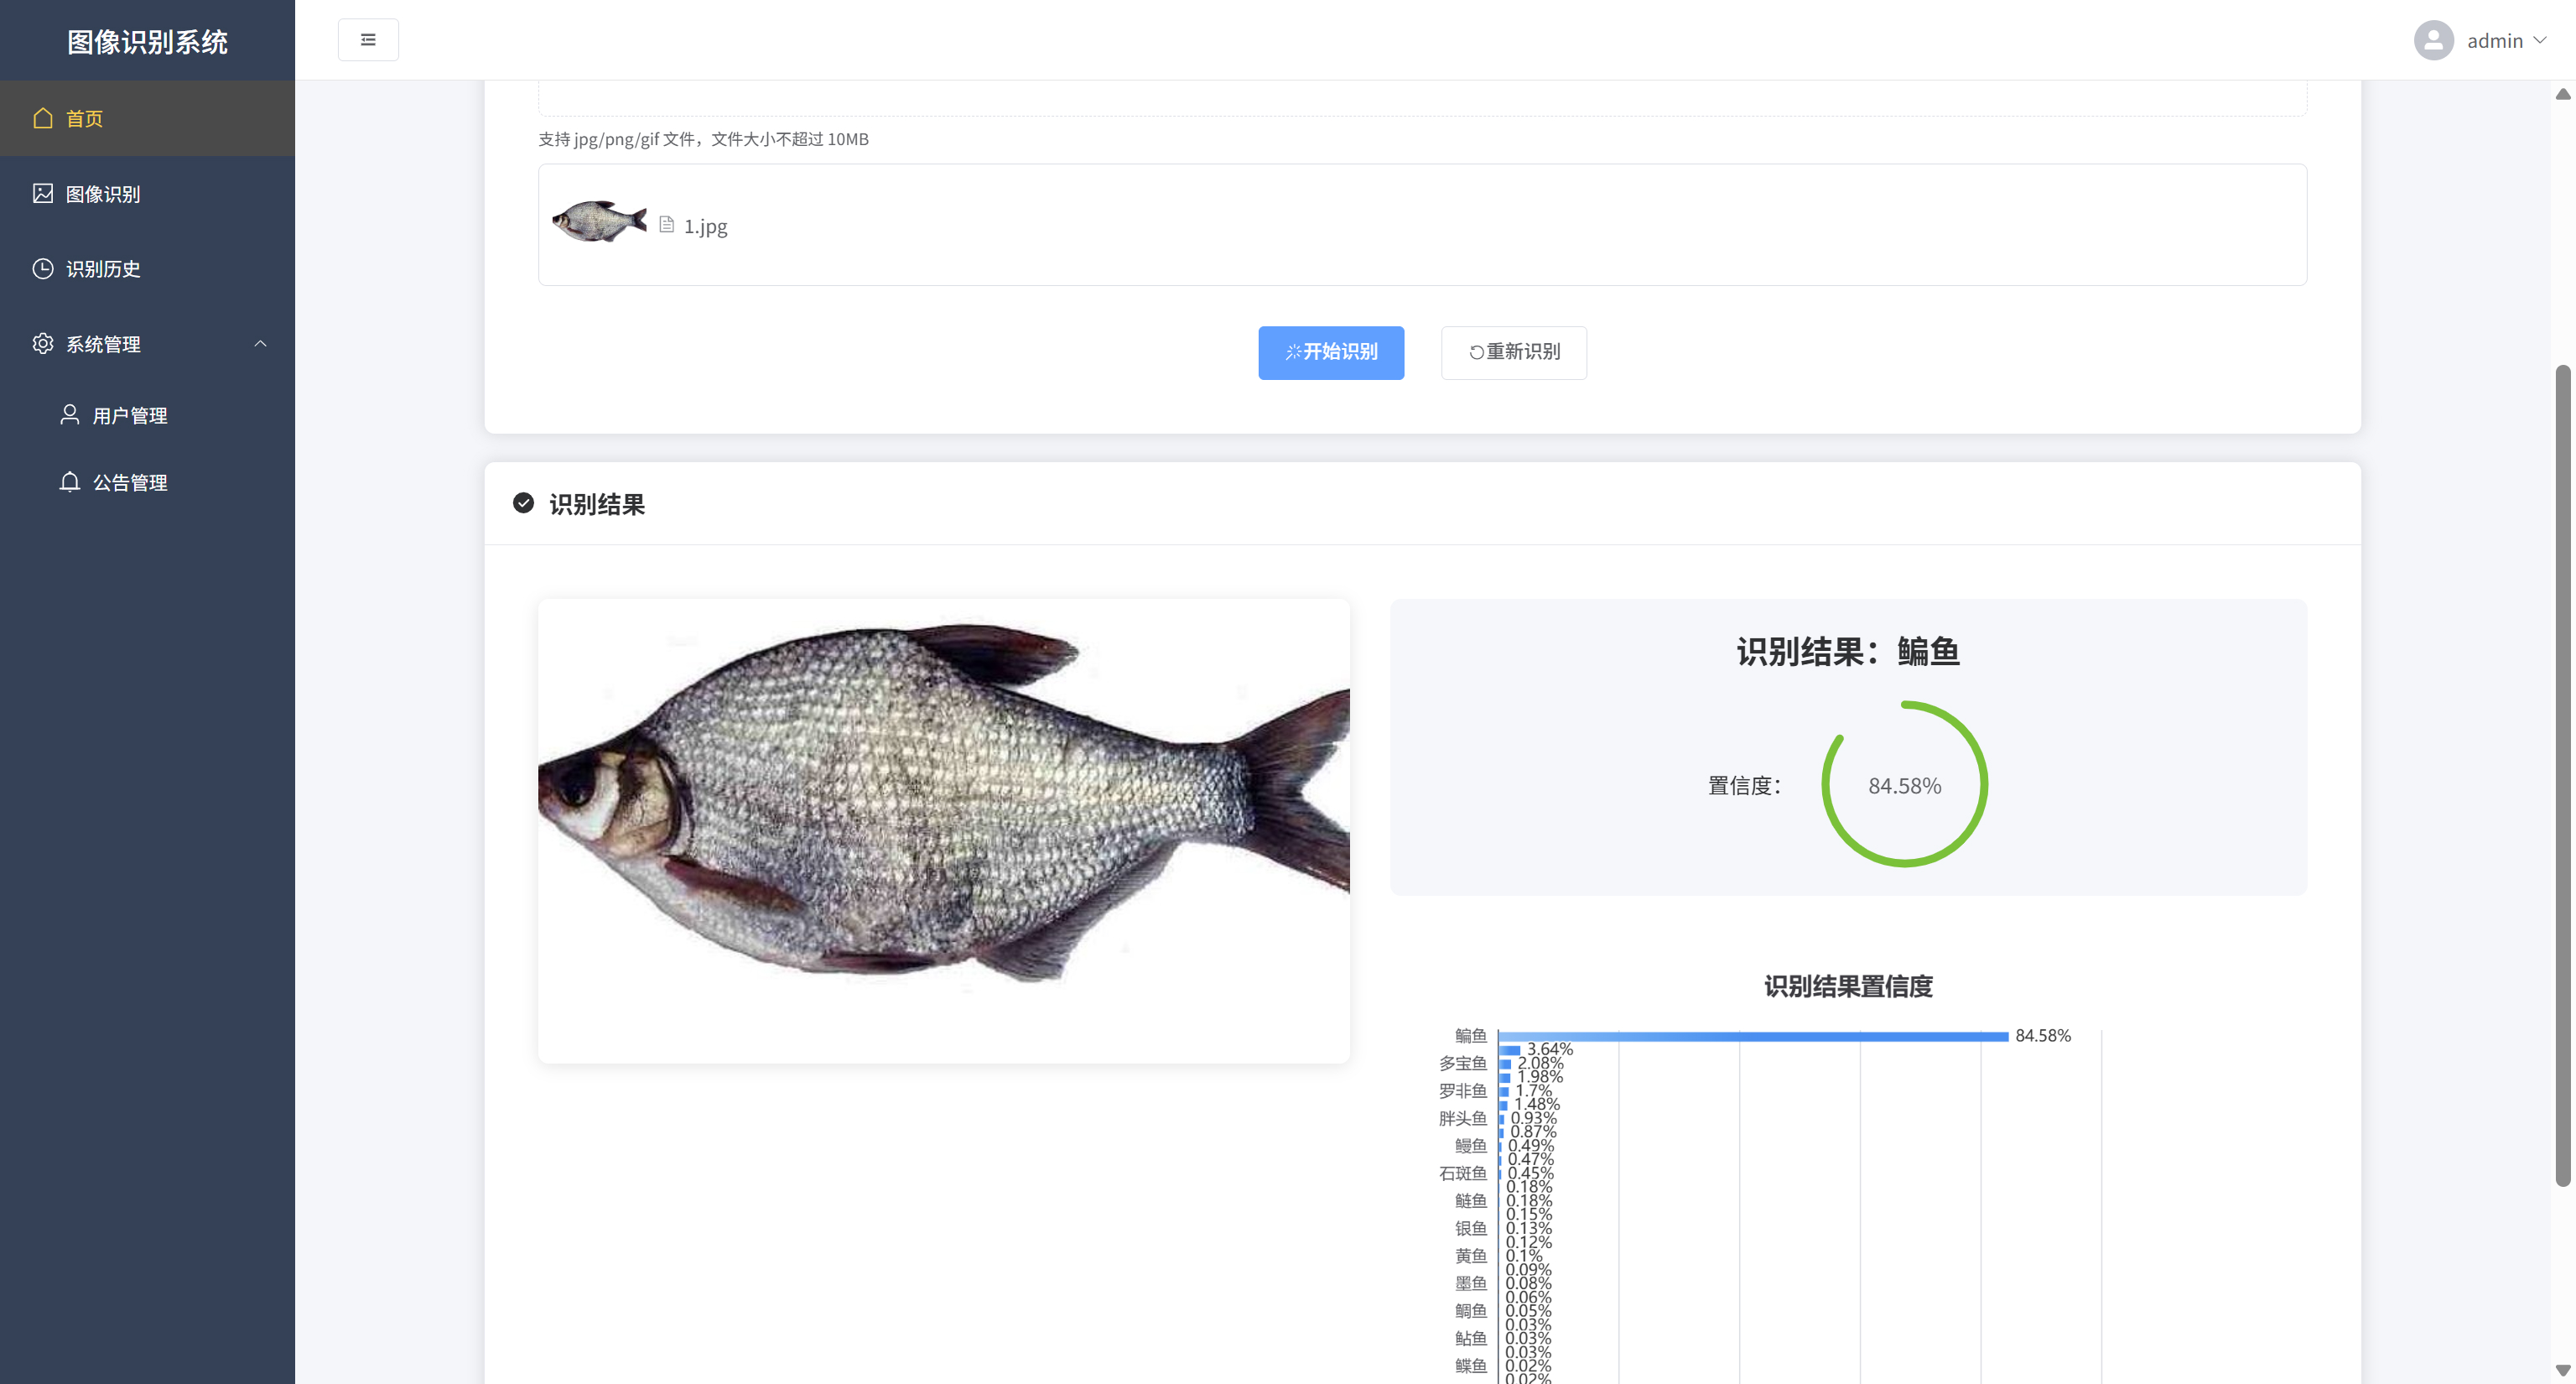Viewport: 2576px width, 1384px height.
Task: Open the 公告管理 menu entry
Action: tap(130, 483)
